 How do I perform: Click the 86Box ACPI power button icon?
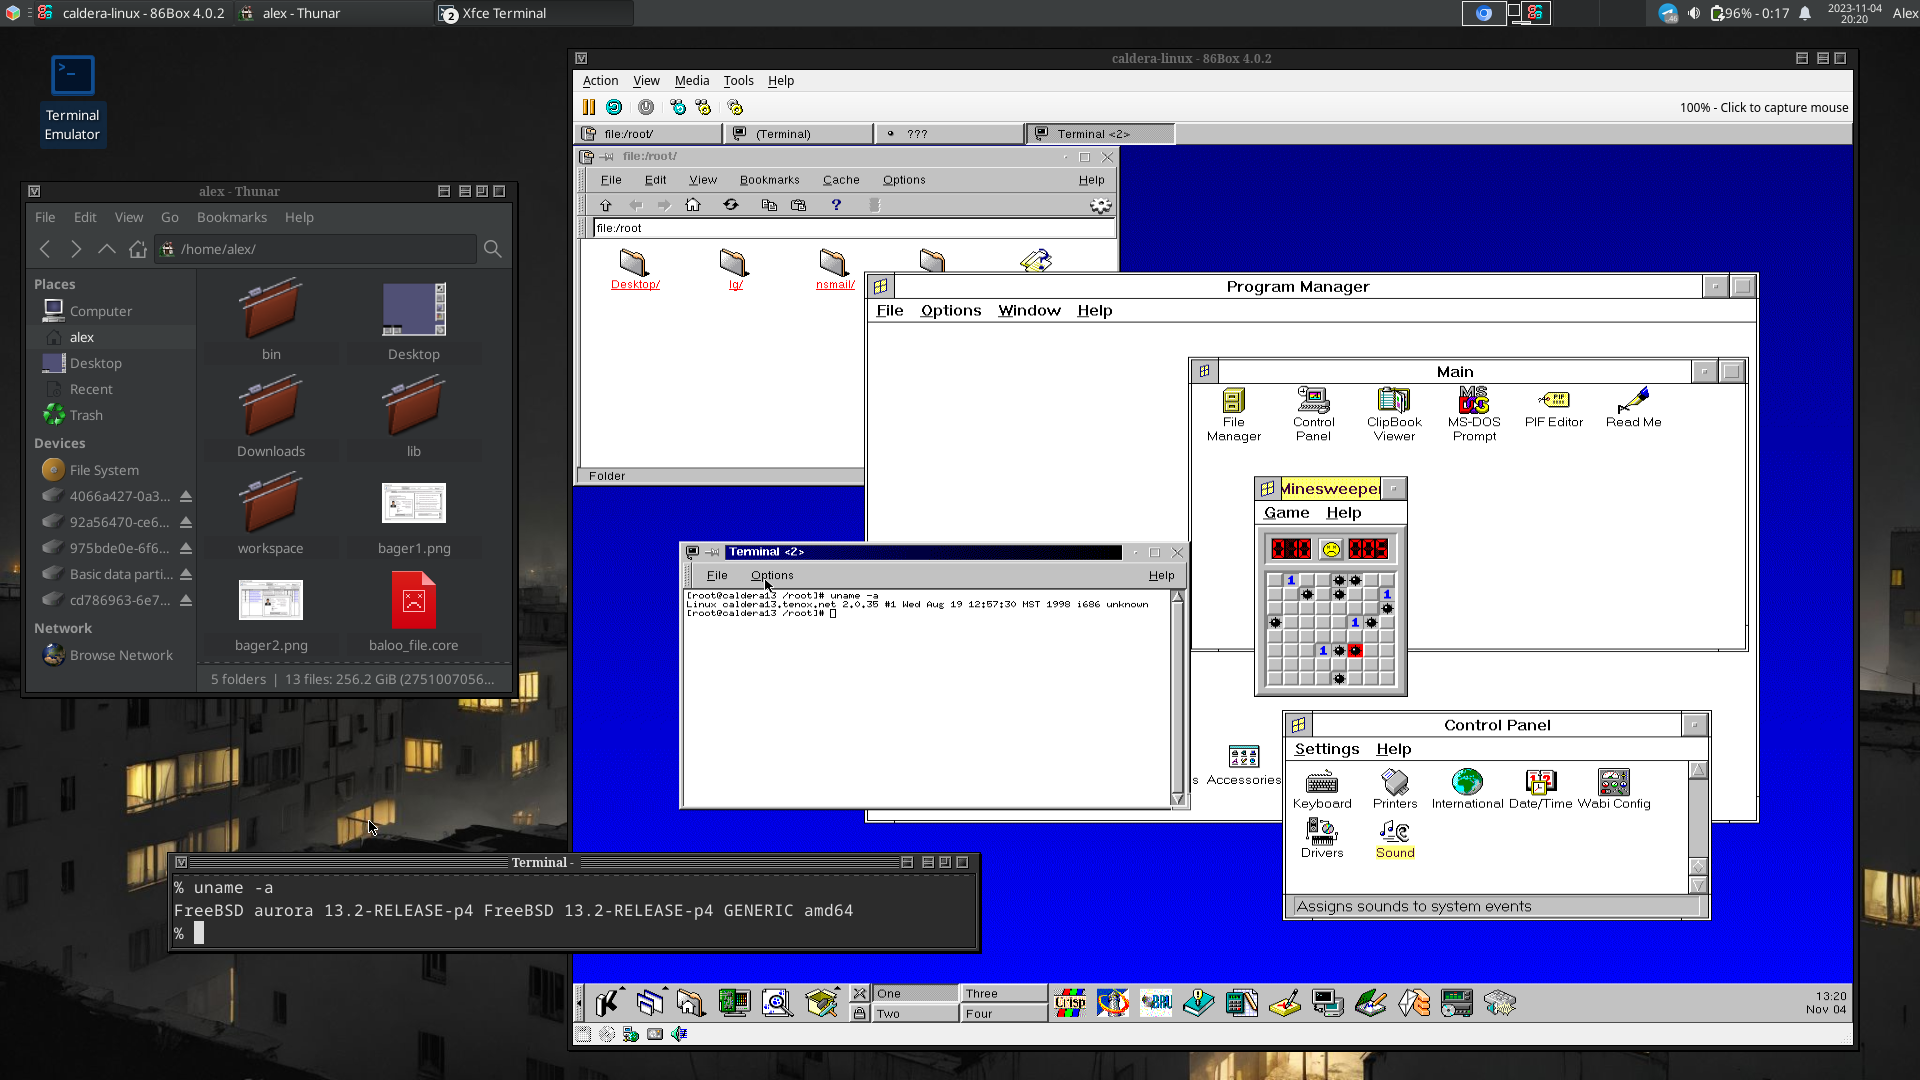click(x=646, y=107)
